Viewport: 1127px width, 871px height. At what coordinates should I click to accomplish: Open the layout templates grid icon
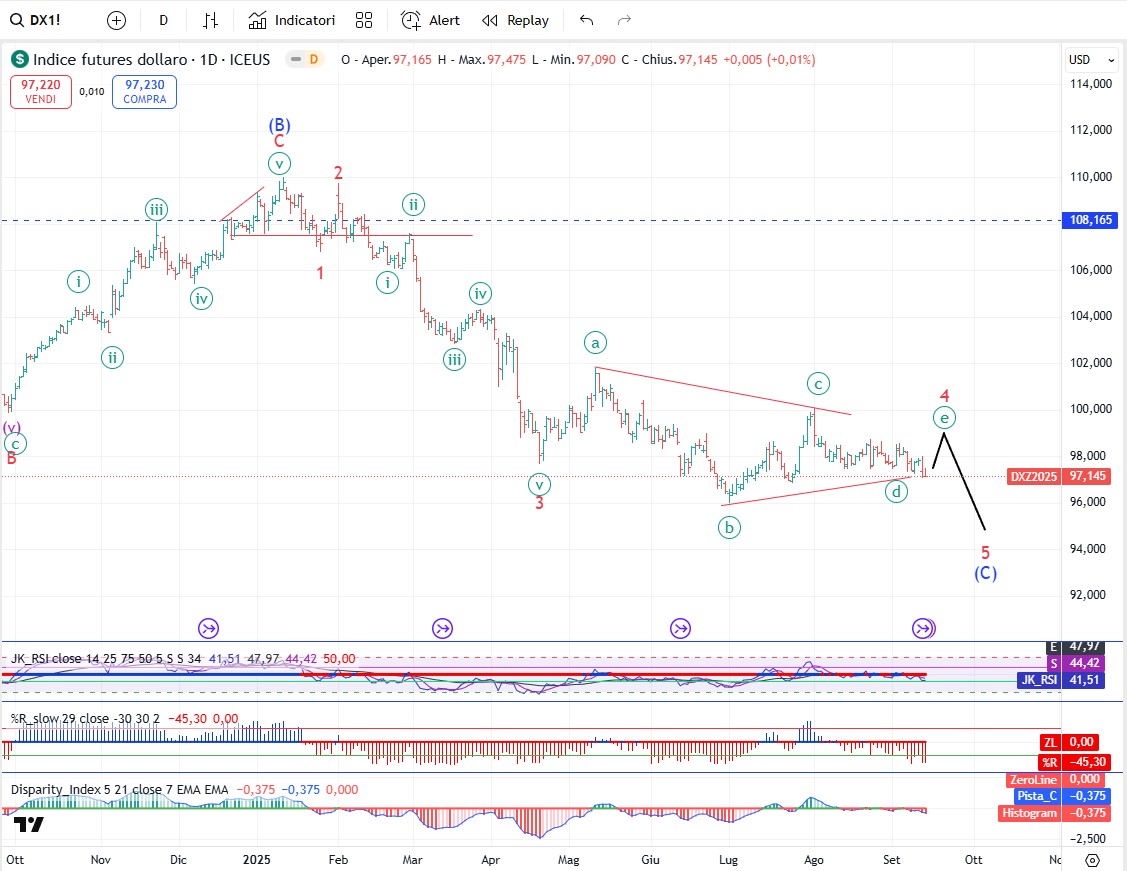(364, 20)
